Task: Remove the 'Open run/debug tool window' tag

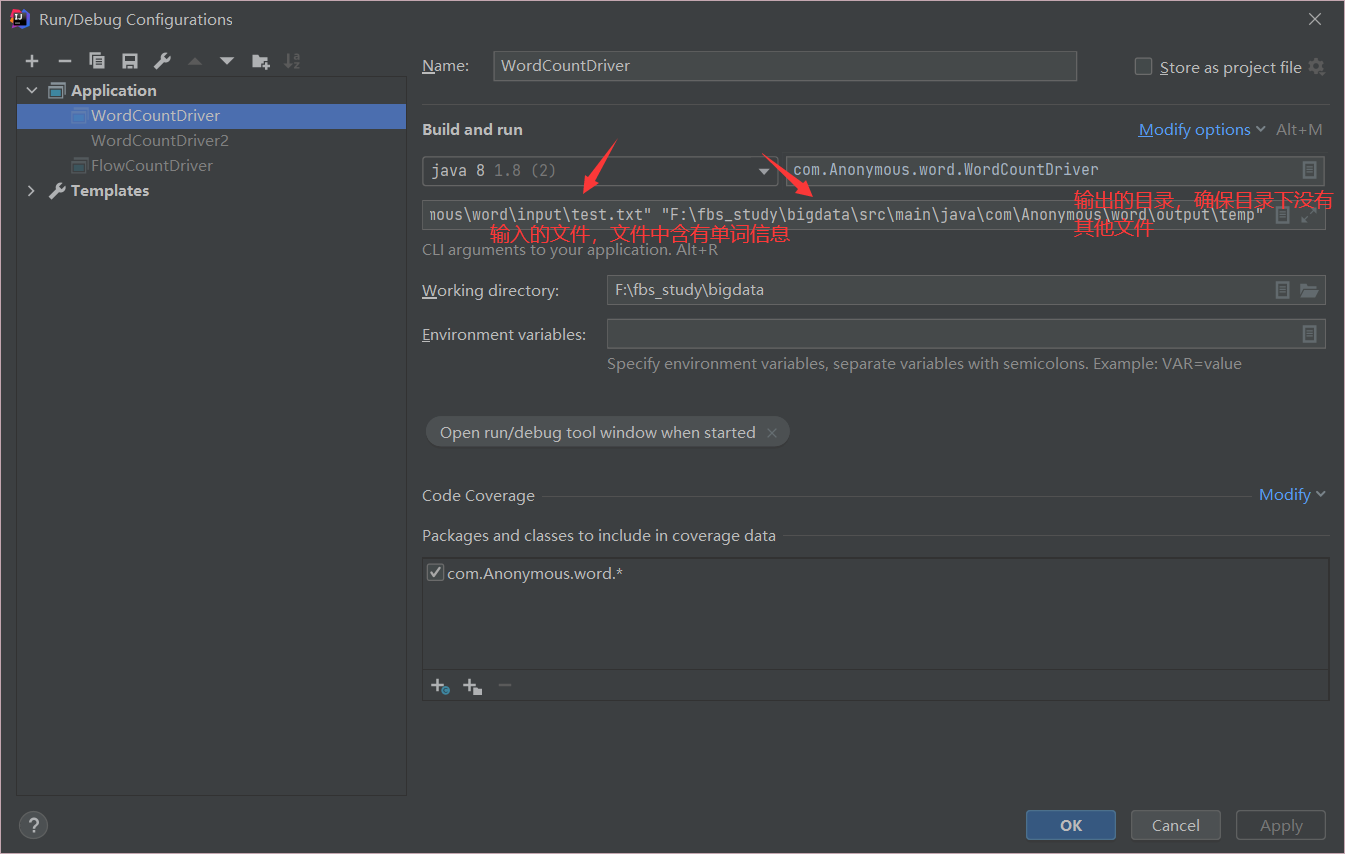Action: point(772,433)
